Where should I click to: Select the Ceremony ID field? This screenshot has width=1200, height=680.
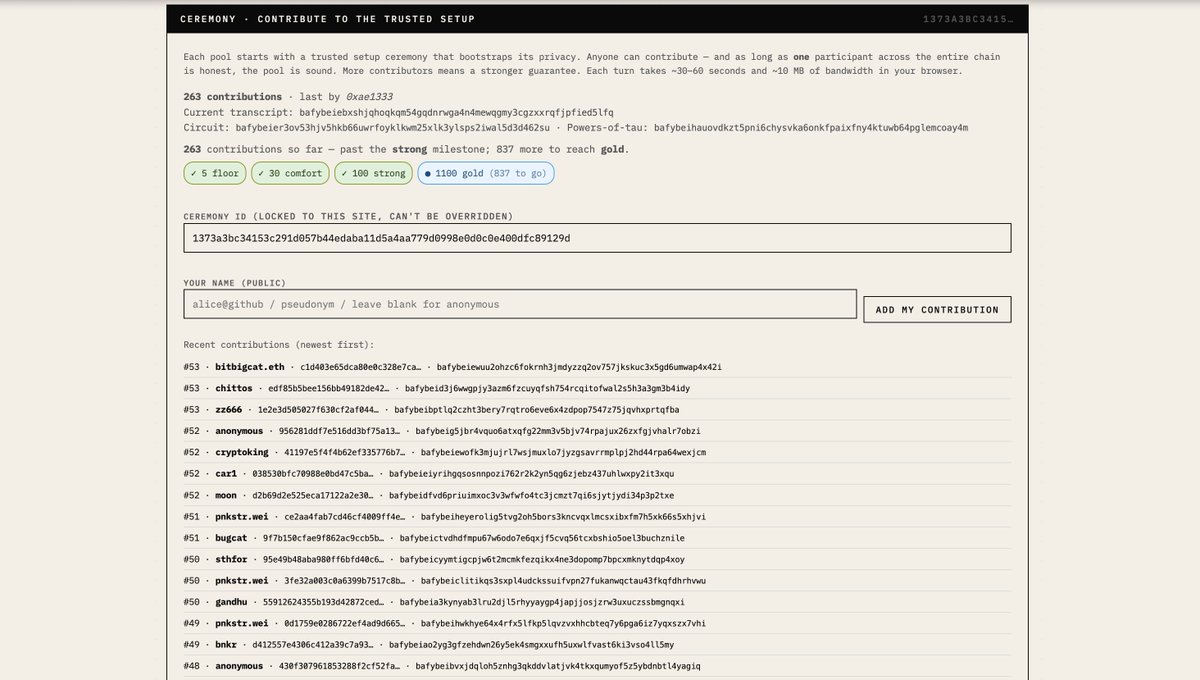point(597,238)
